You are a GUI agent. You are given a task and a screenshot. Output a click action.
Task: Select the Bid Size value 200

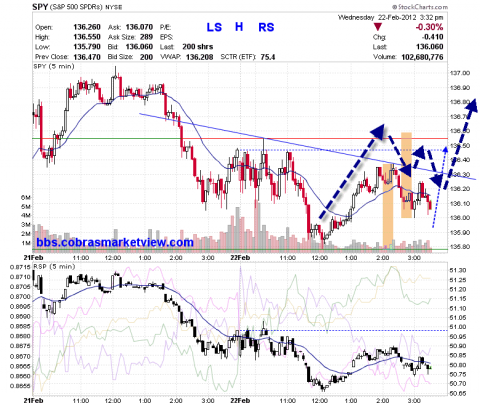coord(146,57)
